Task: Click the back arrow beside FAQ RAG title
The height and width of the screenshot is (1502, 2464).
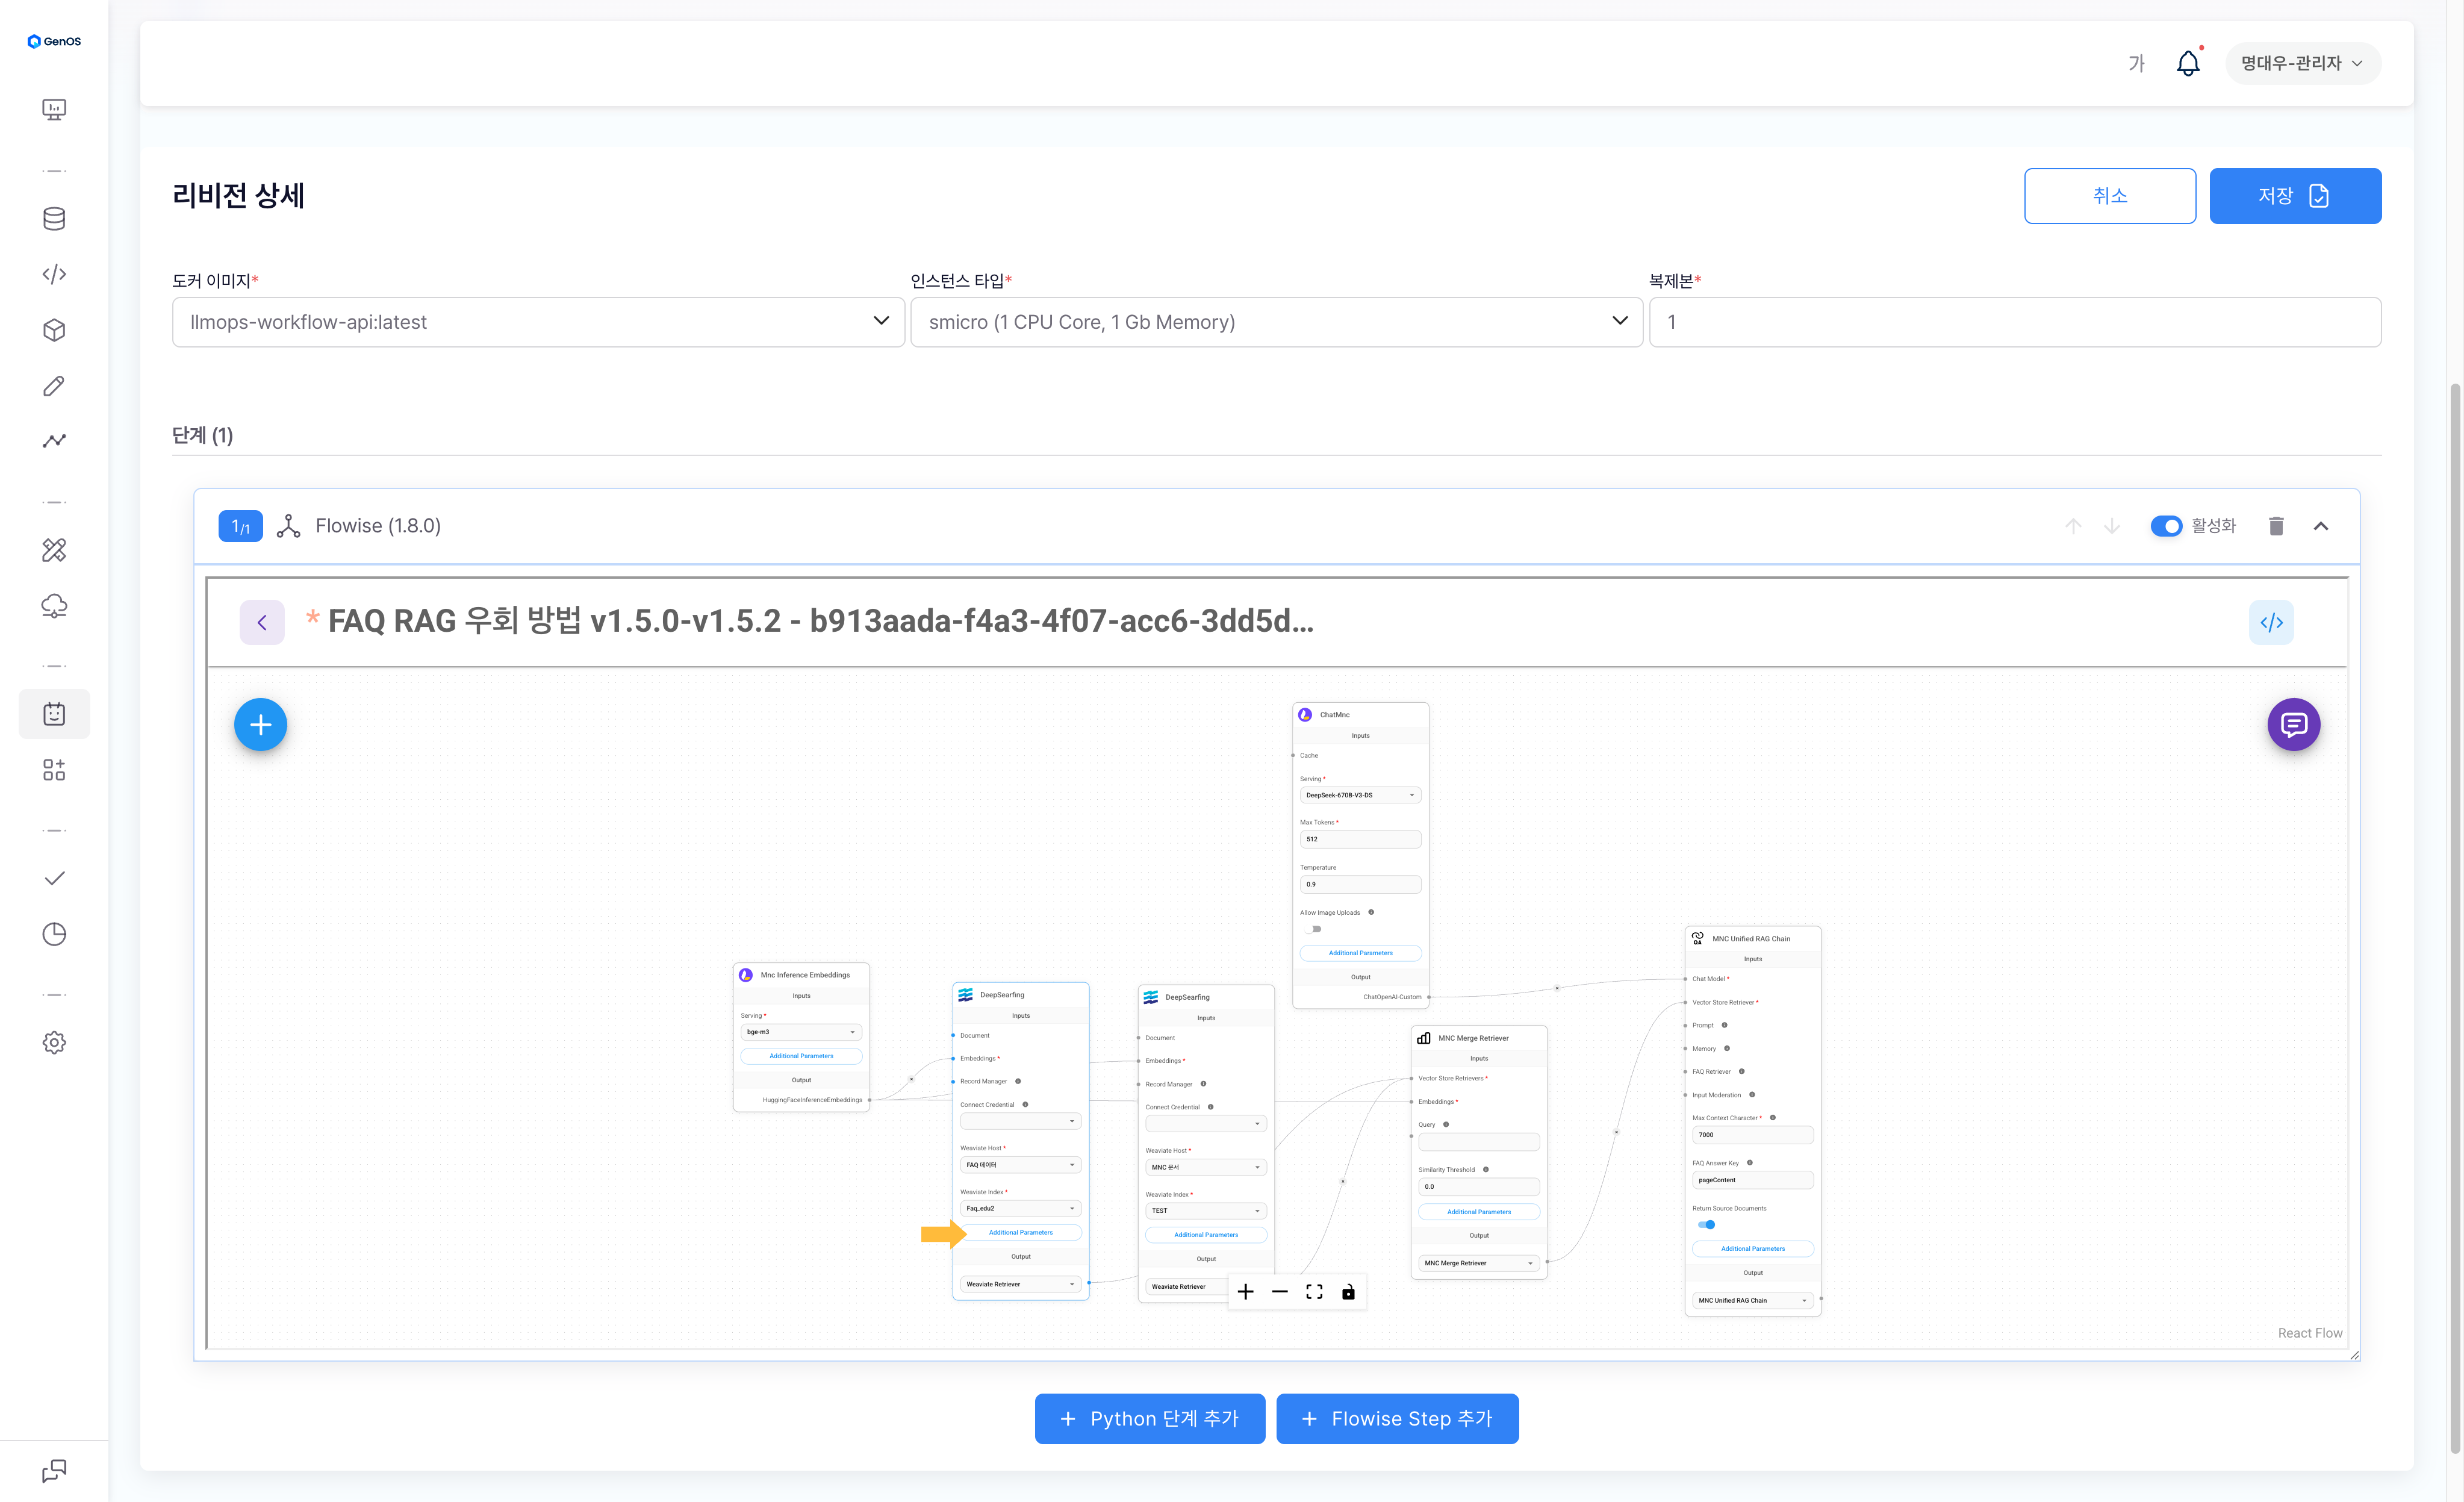Action: coord(262,623)
